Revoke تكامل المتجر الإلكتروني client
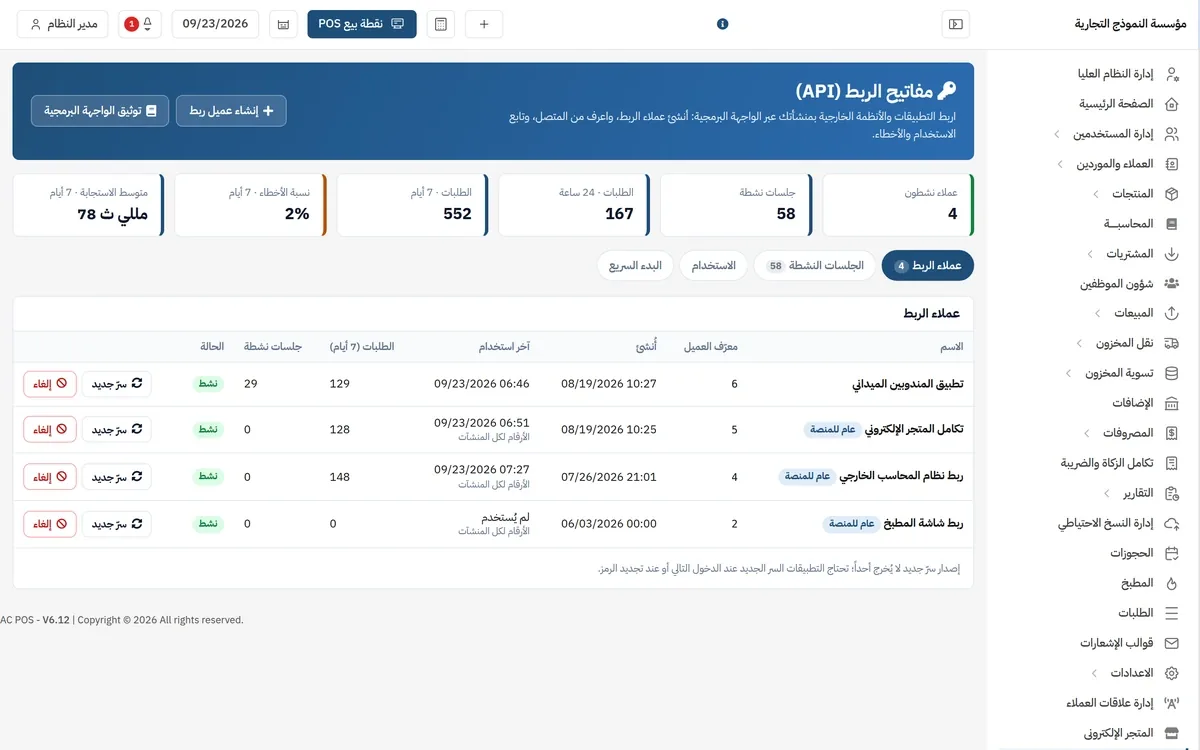The height and width of the screenshot is (750, 1200). coord(50,430)
